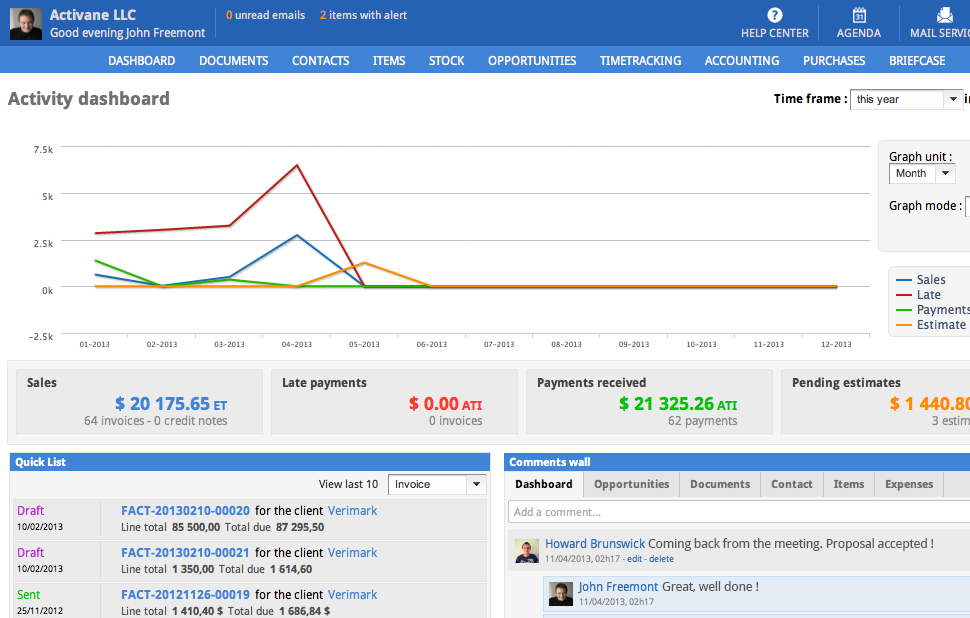
Task: Switch to the Opportunities comments tab
Action: click(631, 484)
